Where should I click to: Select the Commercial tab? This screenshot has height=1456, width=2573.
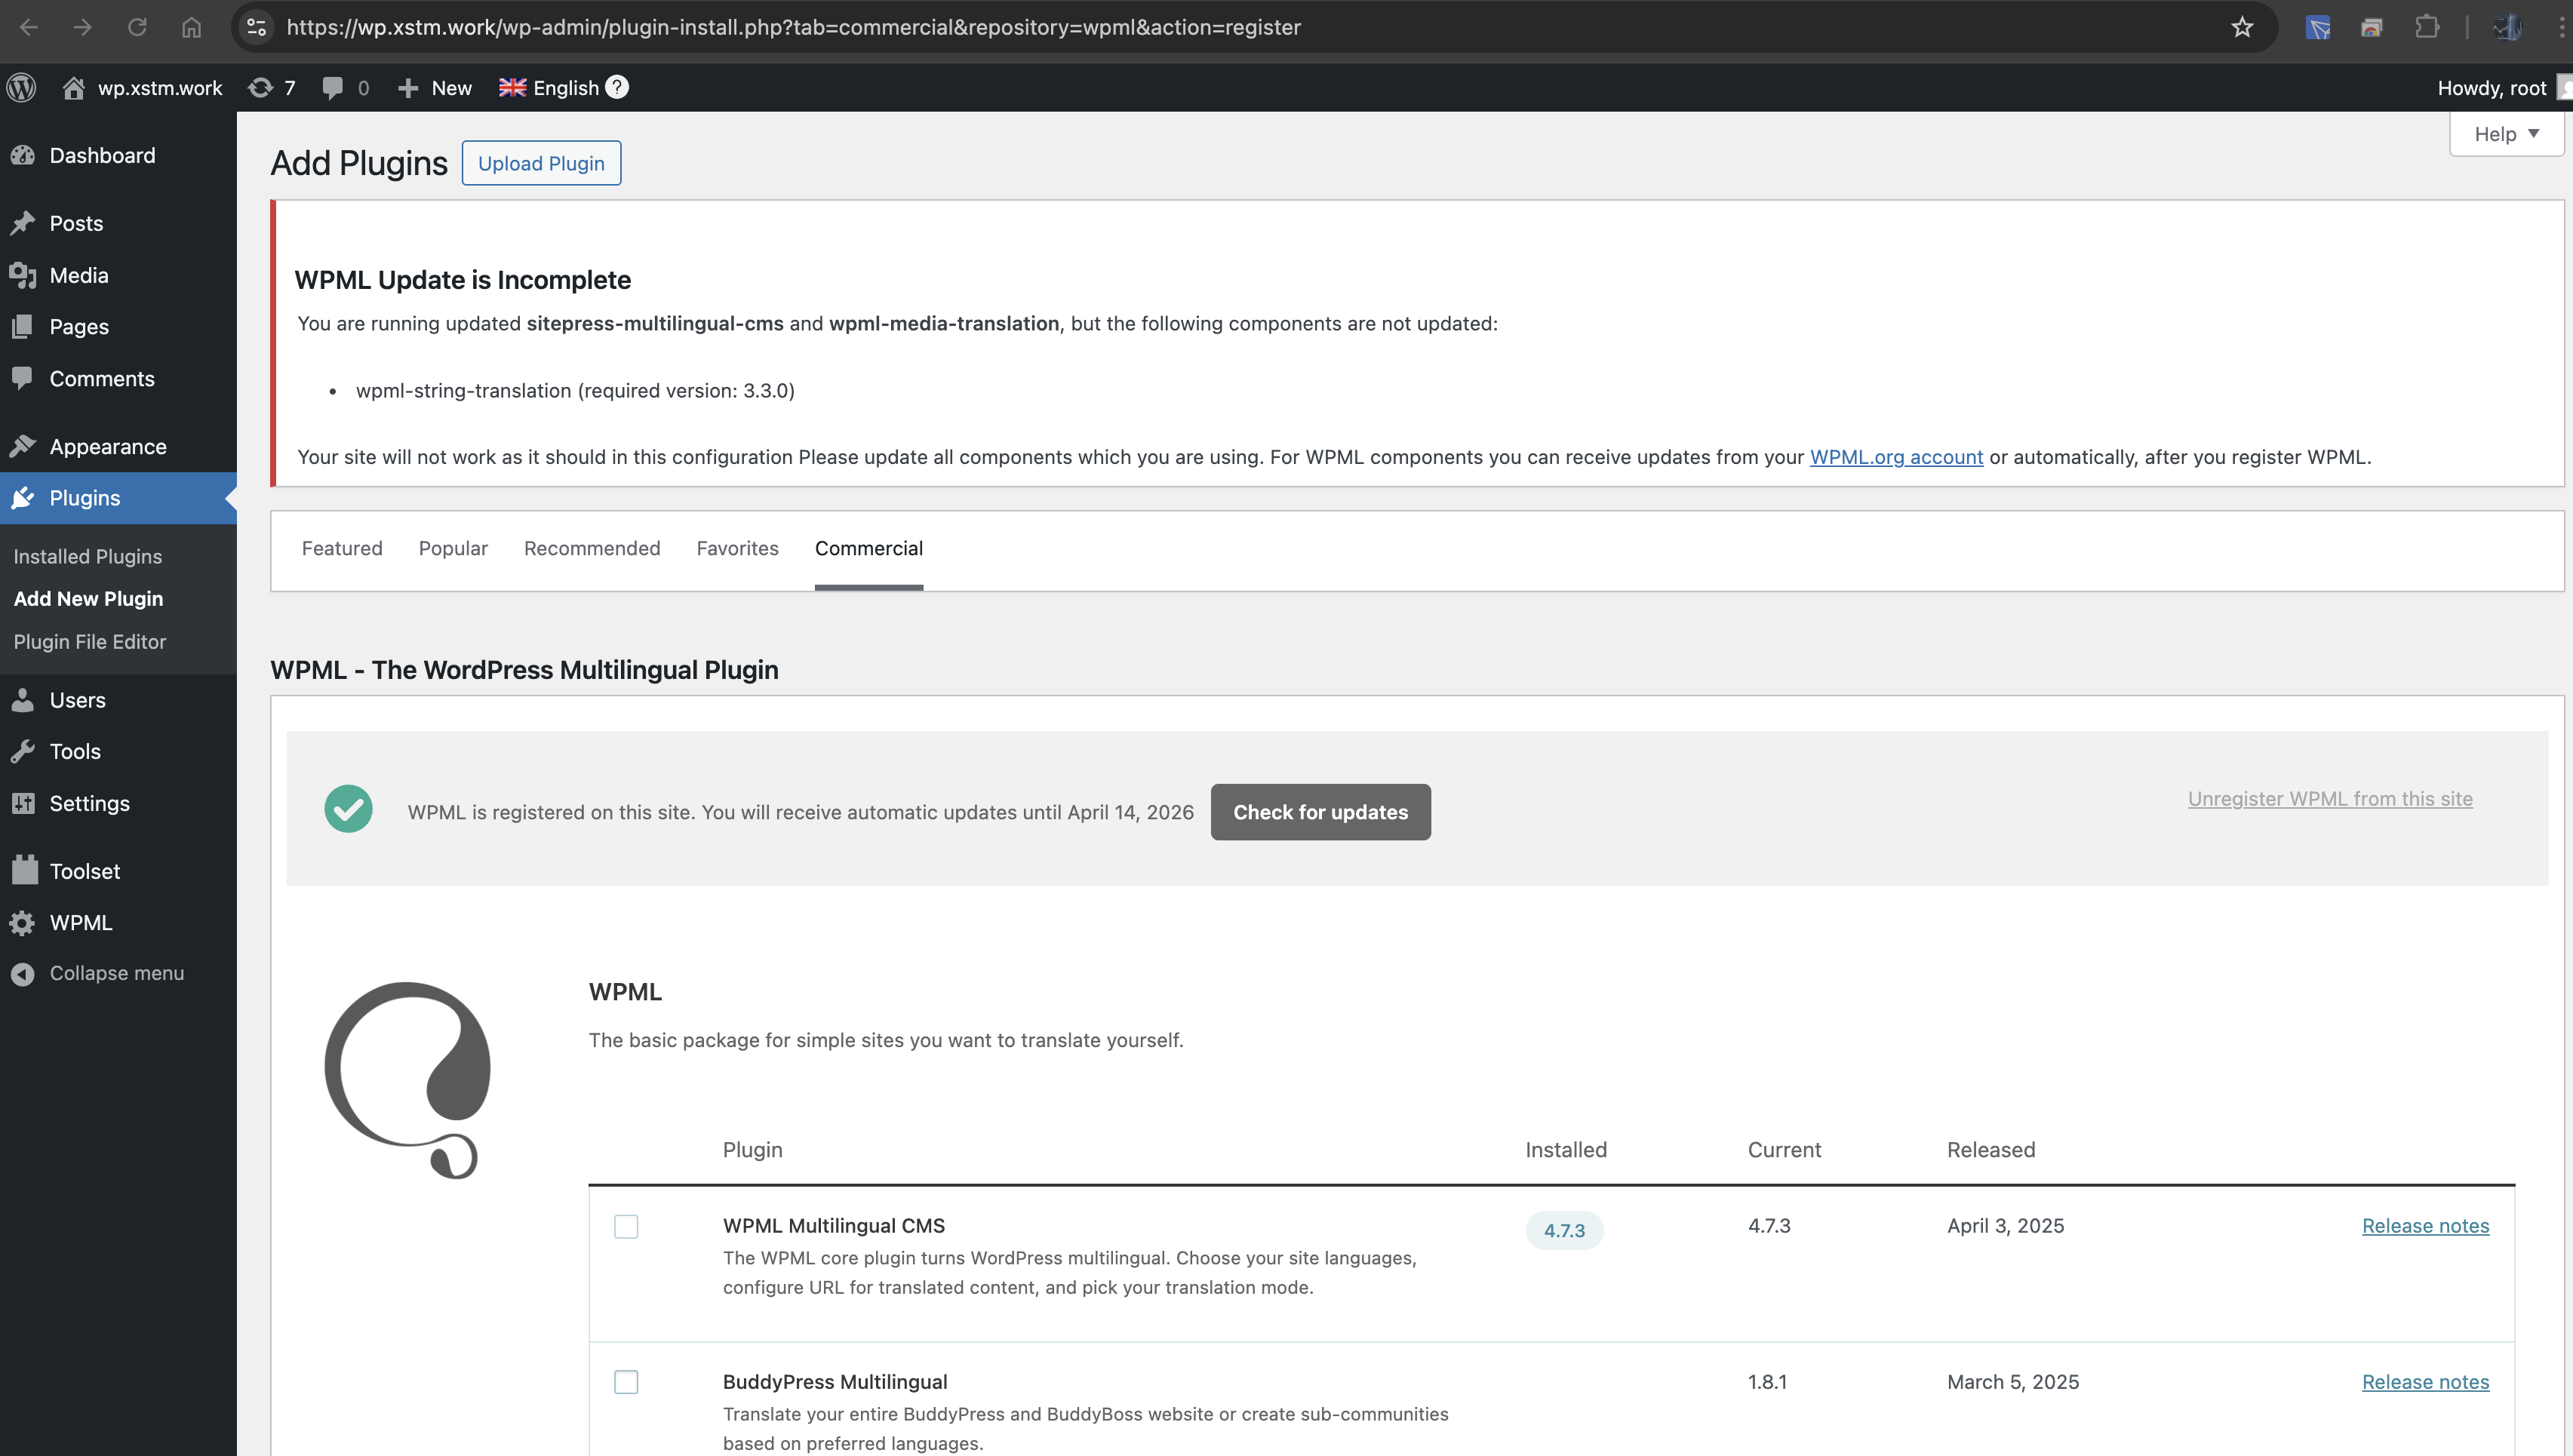coord(869,548)
